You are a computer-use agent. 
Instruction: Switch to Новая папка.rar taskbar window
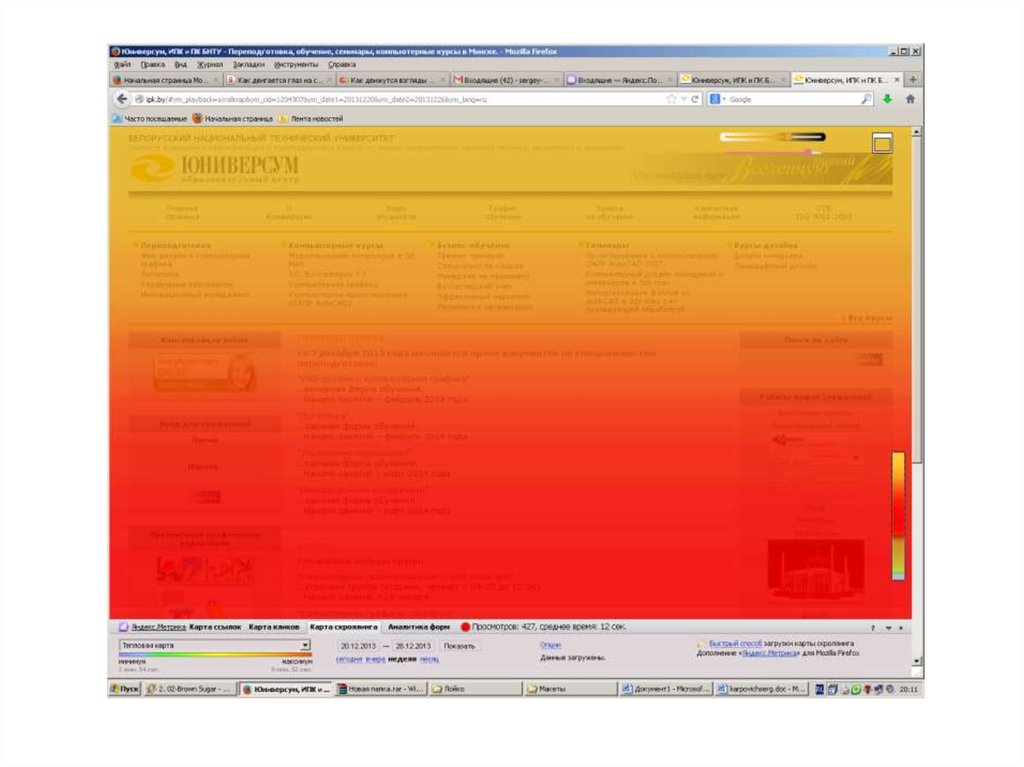click(381, 689)
